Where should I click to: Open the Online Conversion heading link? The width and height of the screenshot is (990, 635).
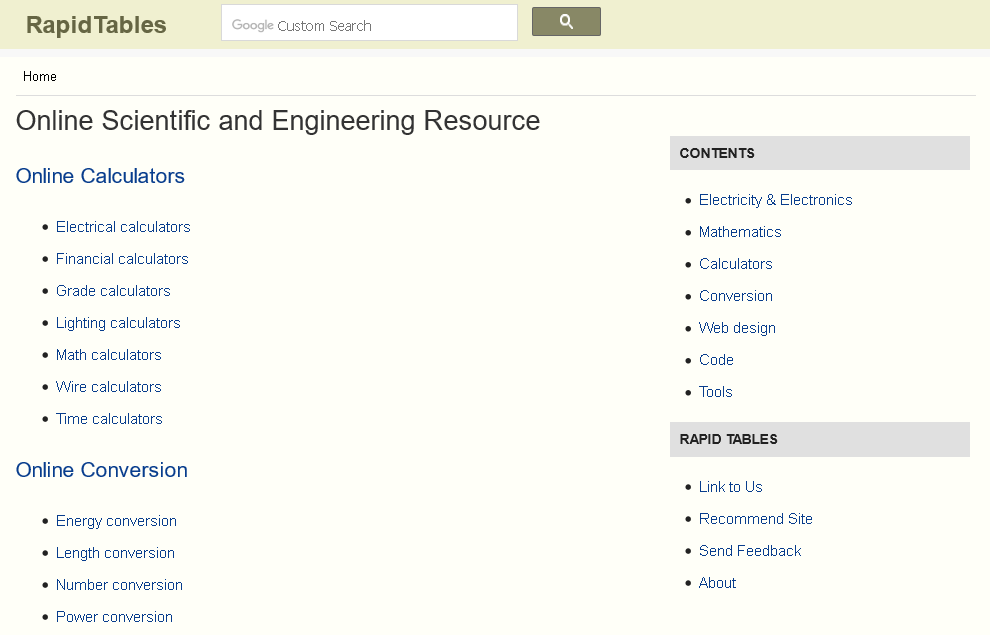102,470
